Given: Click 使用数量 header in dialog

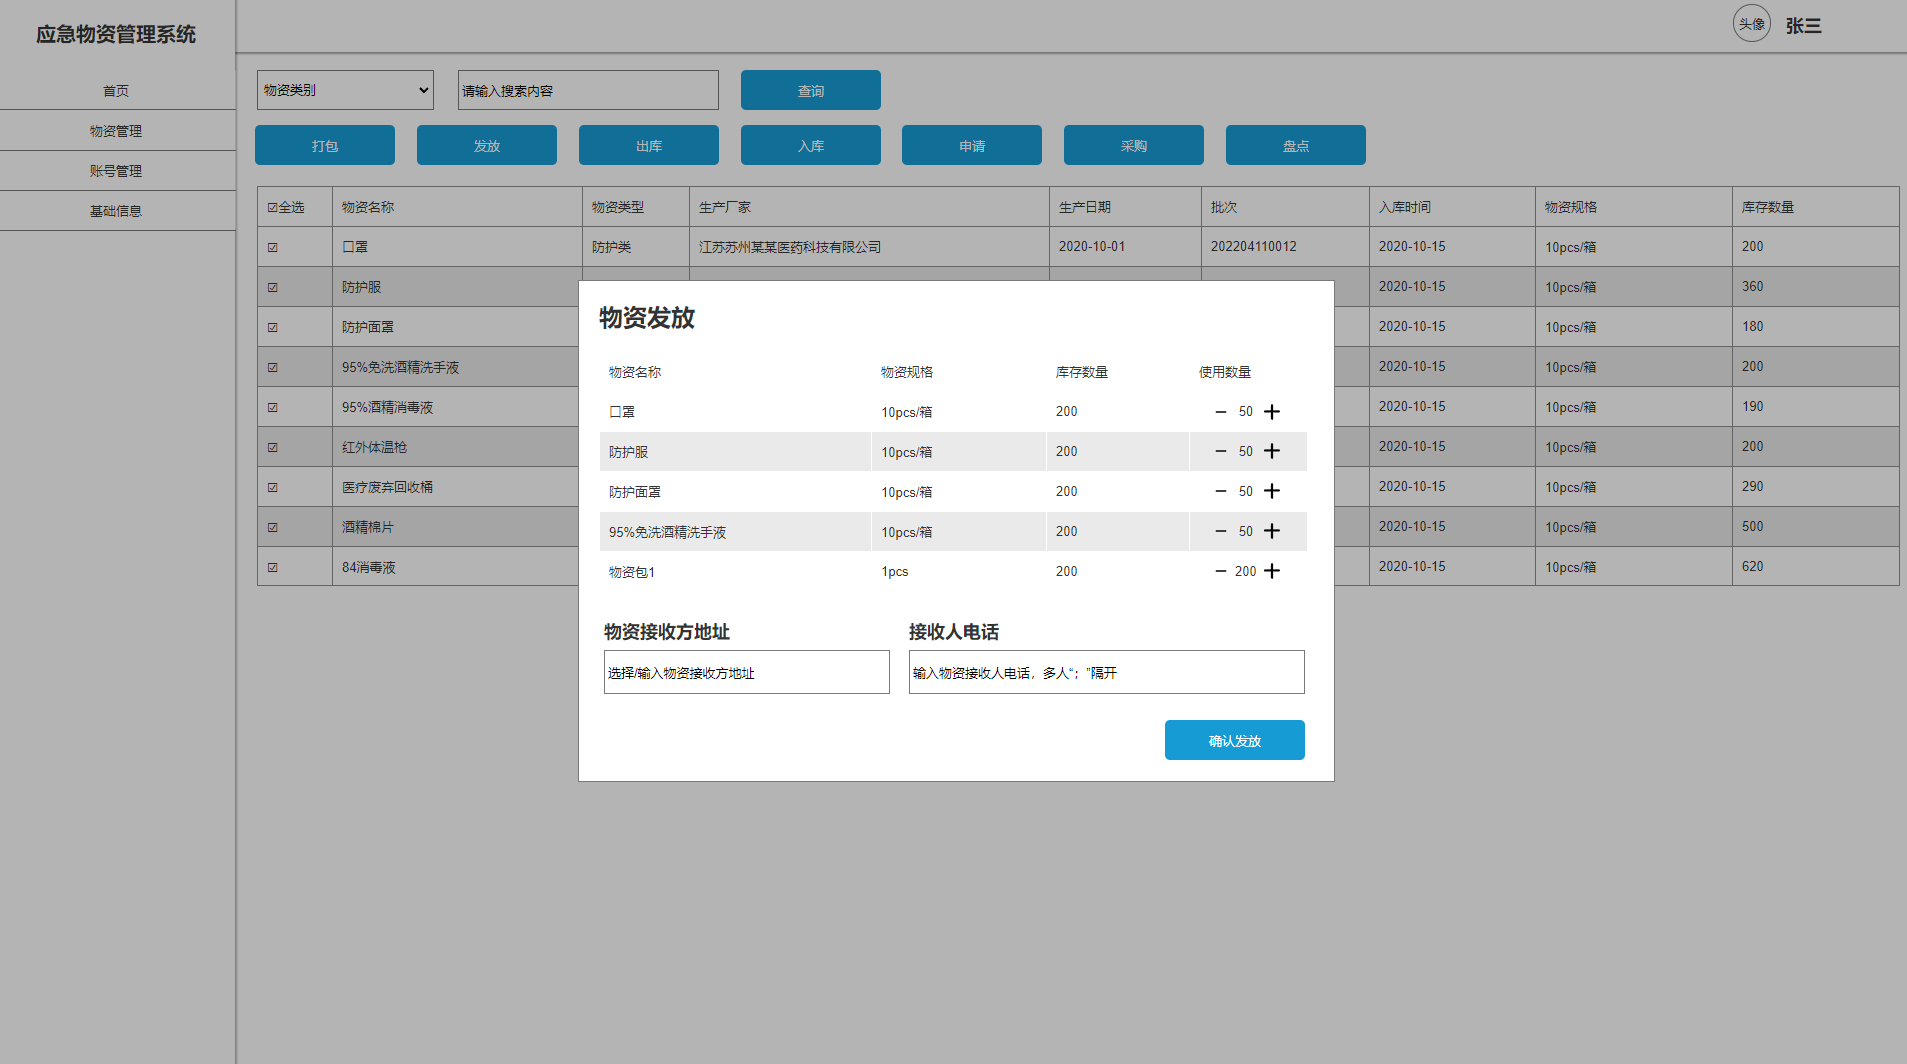Looking at the screenshot, I should (1225, 372).
